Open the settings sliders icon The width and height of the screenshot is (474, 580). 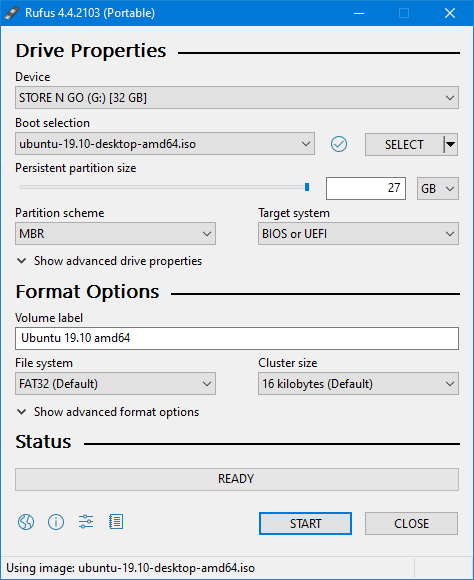tap(86, 522)
